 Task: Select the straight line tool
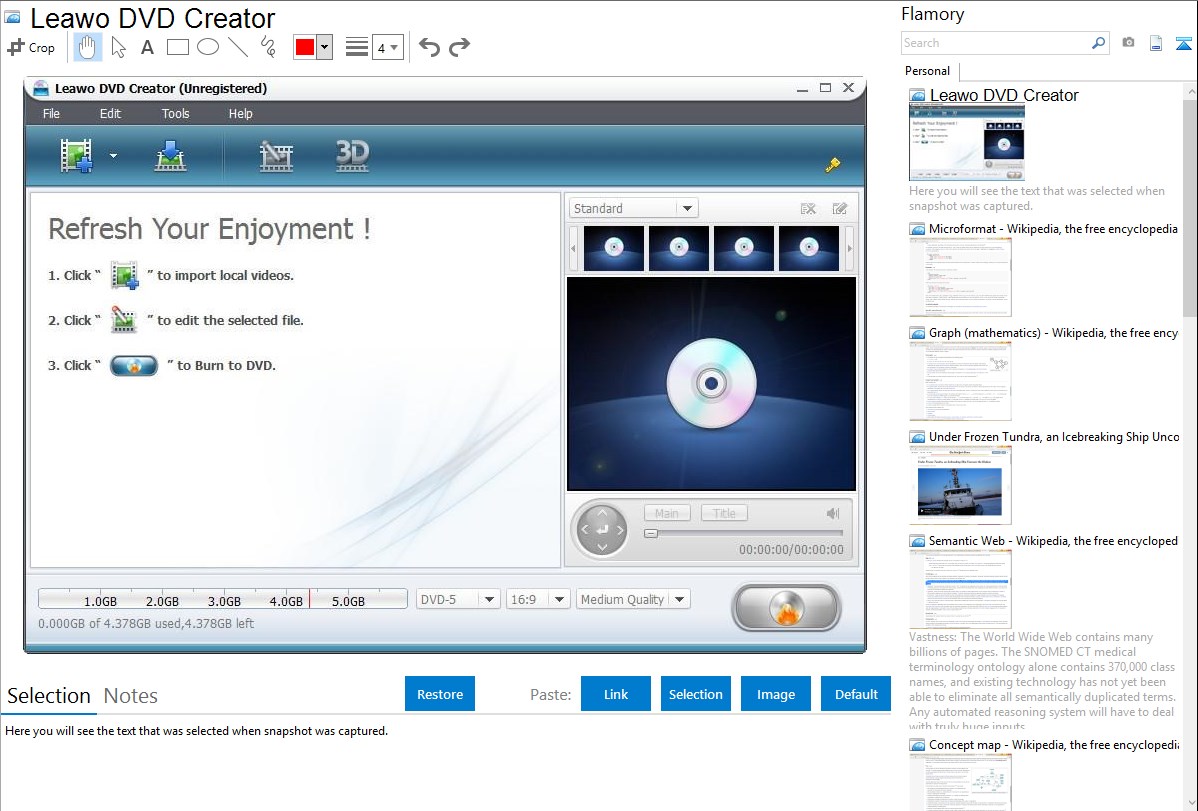click(238, 47)
